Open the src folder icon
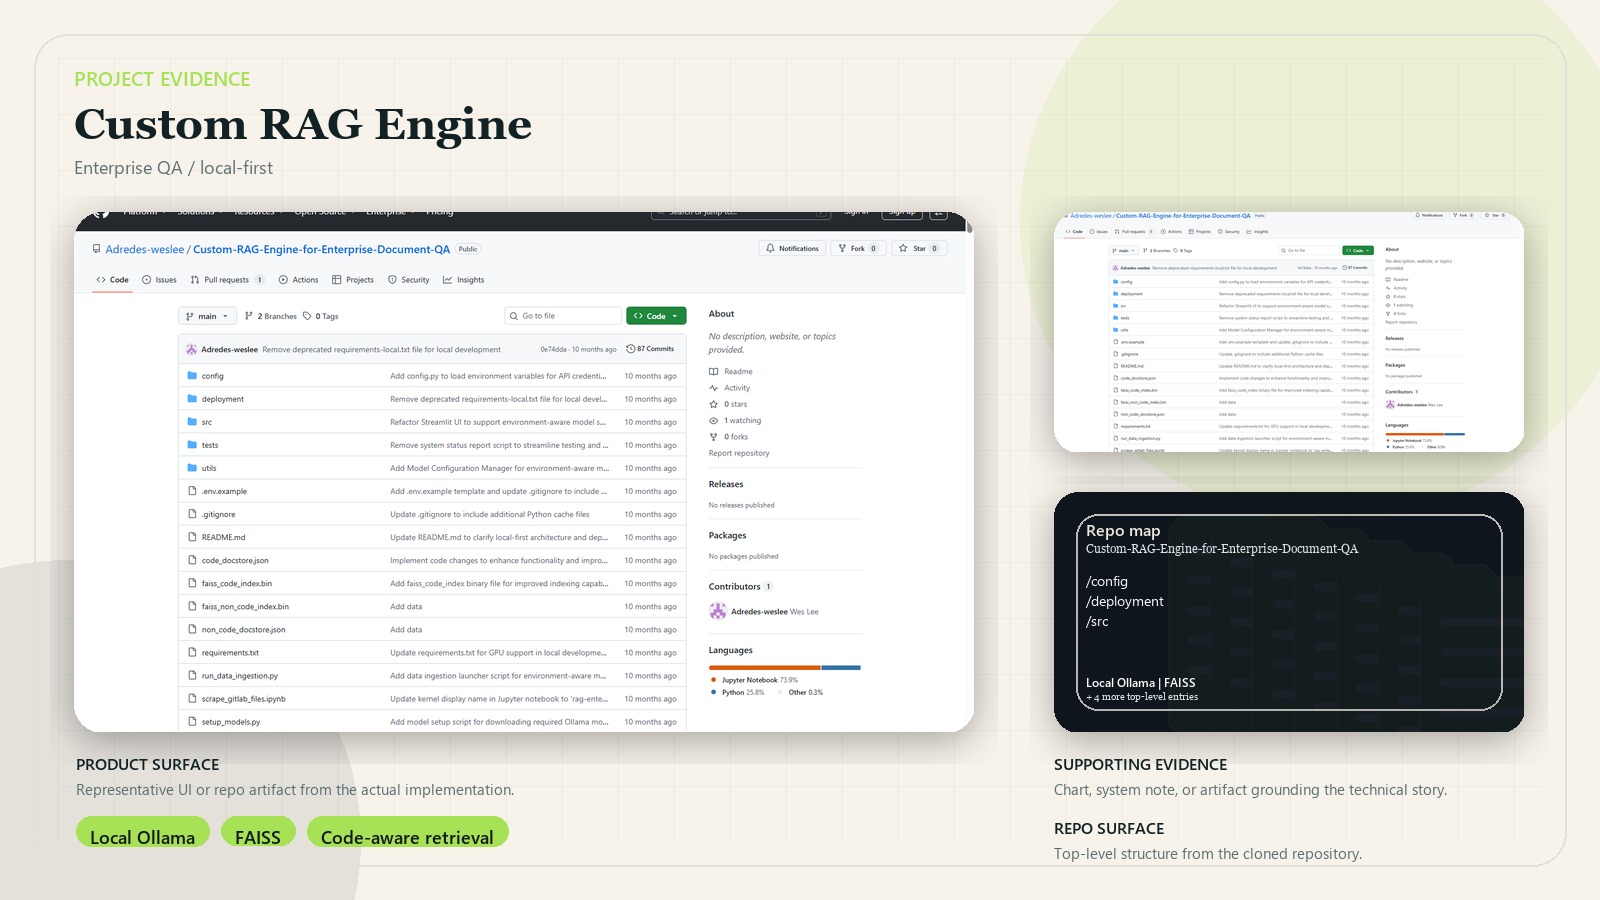Viewport: 1600px width, 900px height. 192,421
